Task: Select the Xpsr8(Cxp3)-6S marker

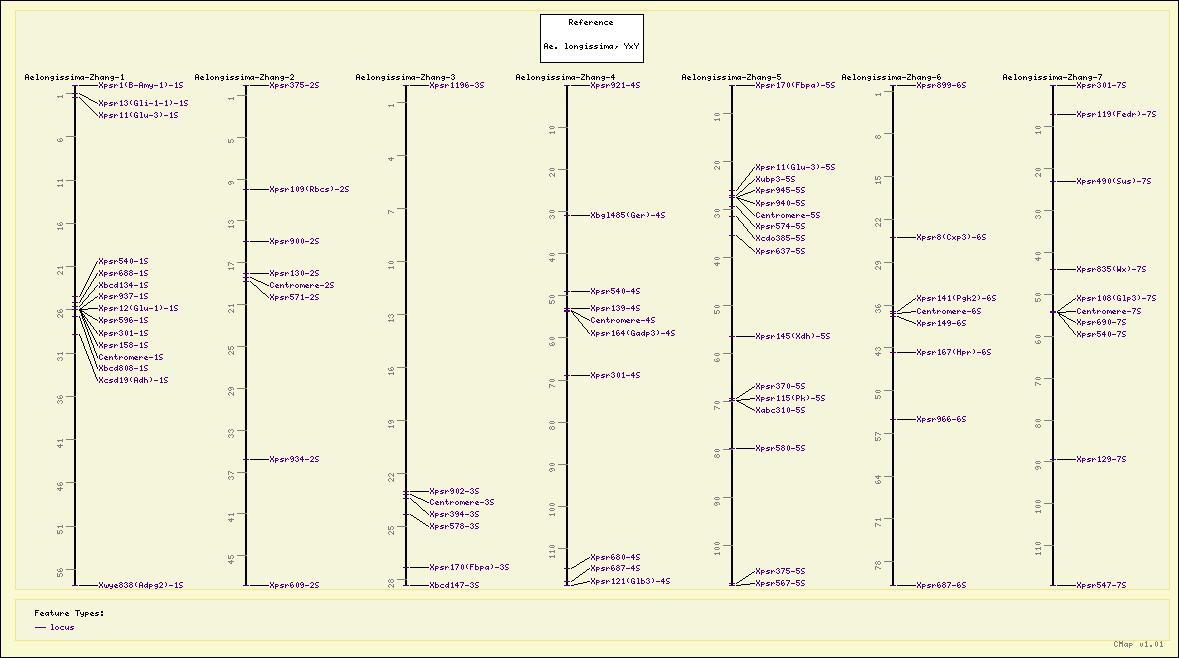Action: [x=951, y=237]
